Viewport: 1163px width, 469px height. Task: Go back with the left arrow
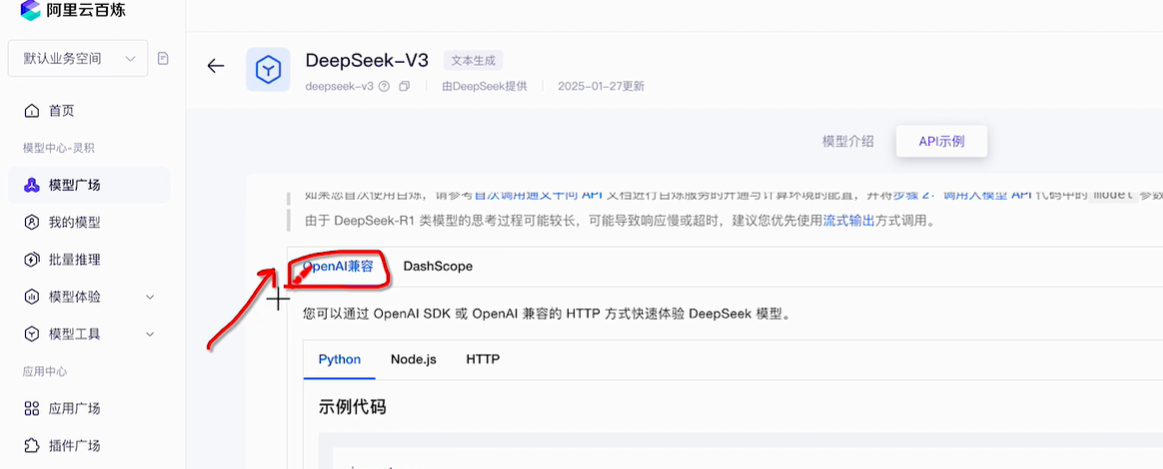[x=216, y=66]
